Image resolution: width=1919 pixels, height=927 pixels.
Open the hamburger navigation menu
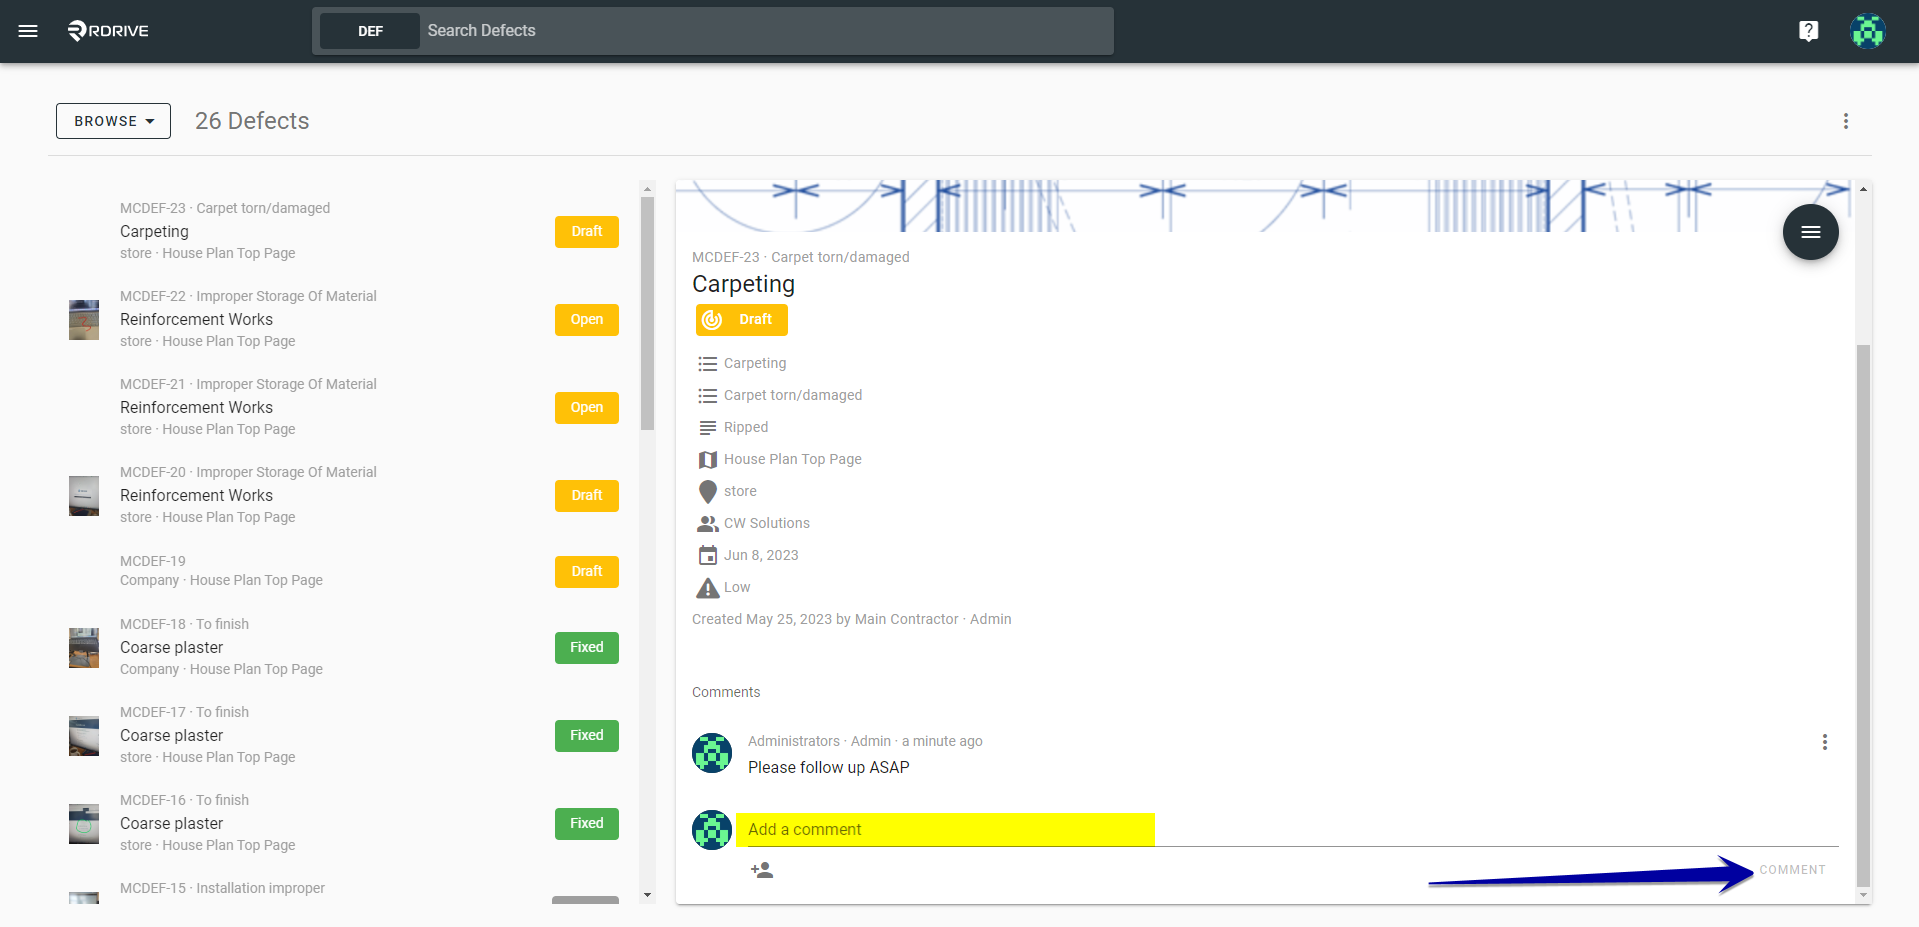28,31
